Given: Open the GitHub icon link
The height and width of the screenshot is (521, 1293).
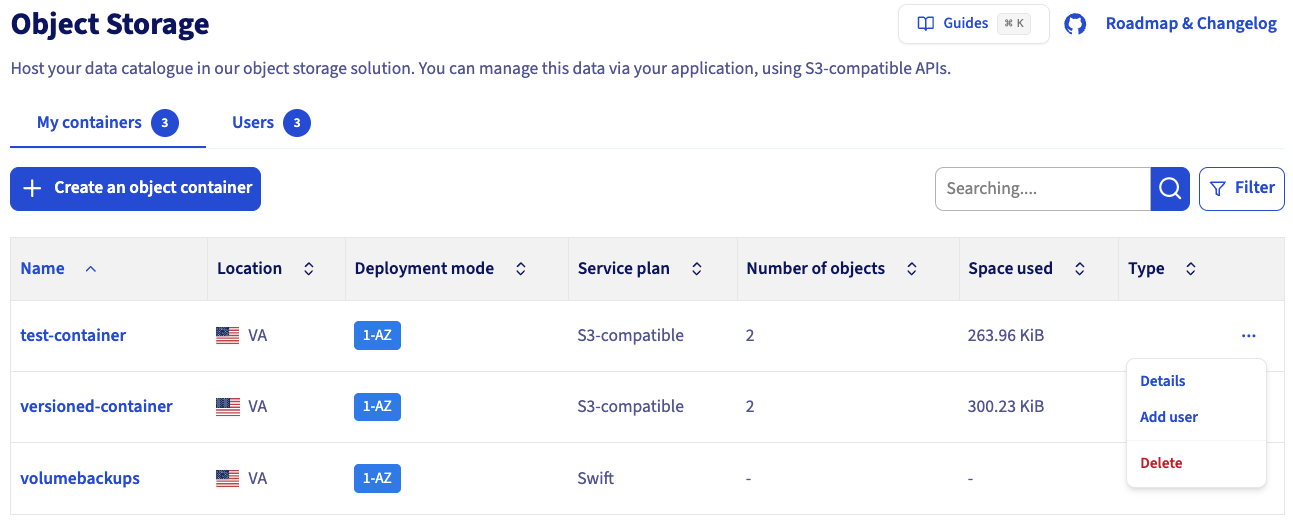Looking at the screenshot, I should click(1075, 24).
